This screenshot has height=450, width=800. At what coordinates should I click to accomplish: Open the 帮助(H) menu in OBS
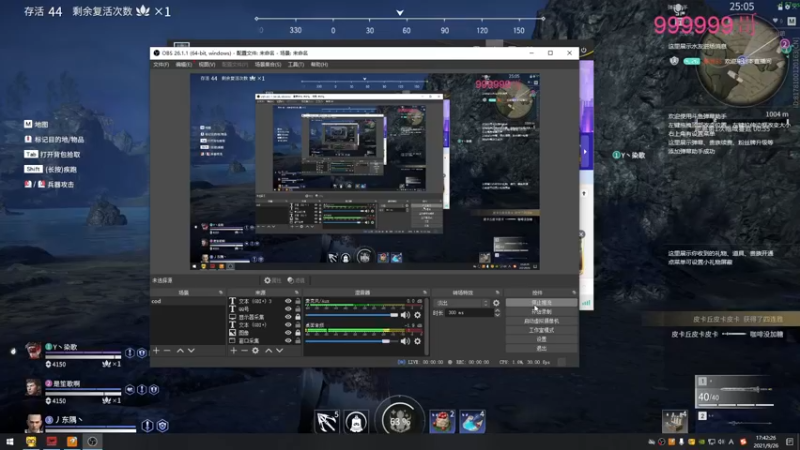coord(319,65)
